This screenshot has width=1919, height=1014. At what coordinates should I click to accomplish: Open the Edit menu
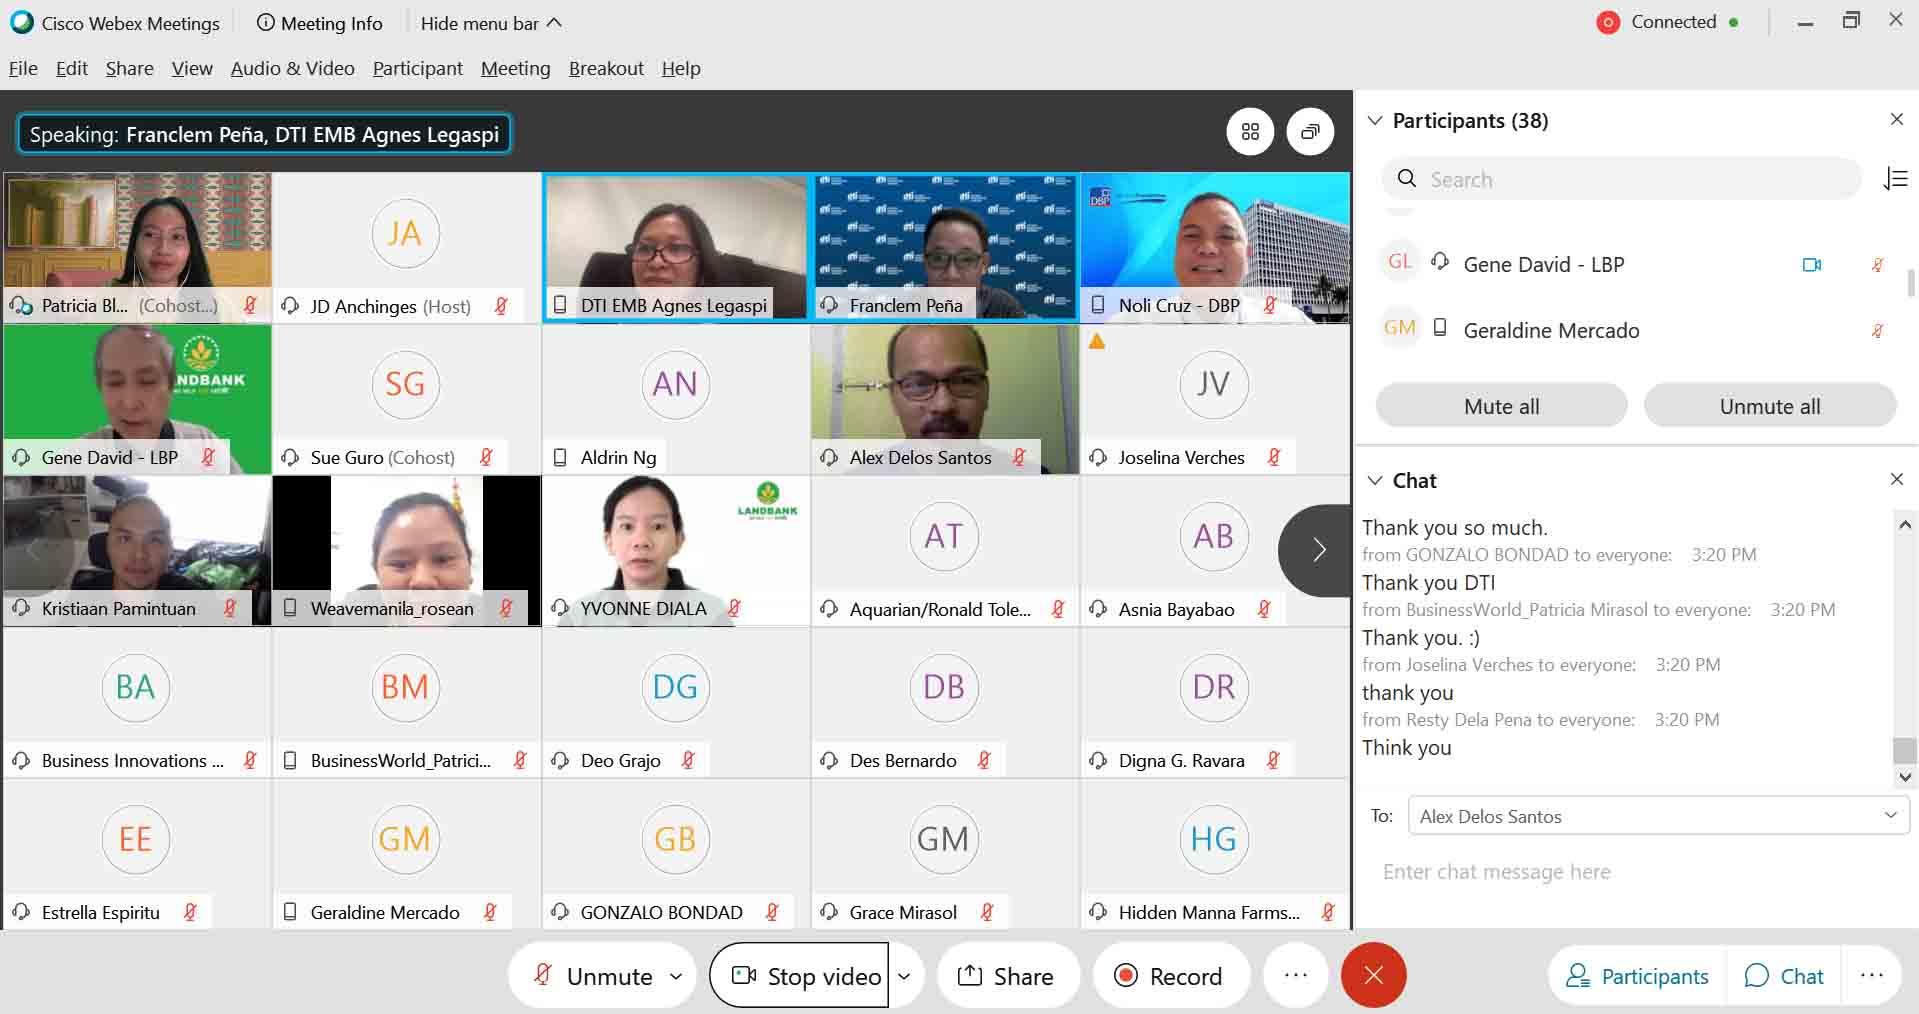click(x=71, y=68)
